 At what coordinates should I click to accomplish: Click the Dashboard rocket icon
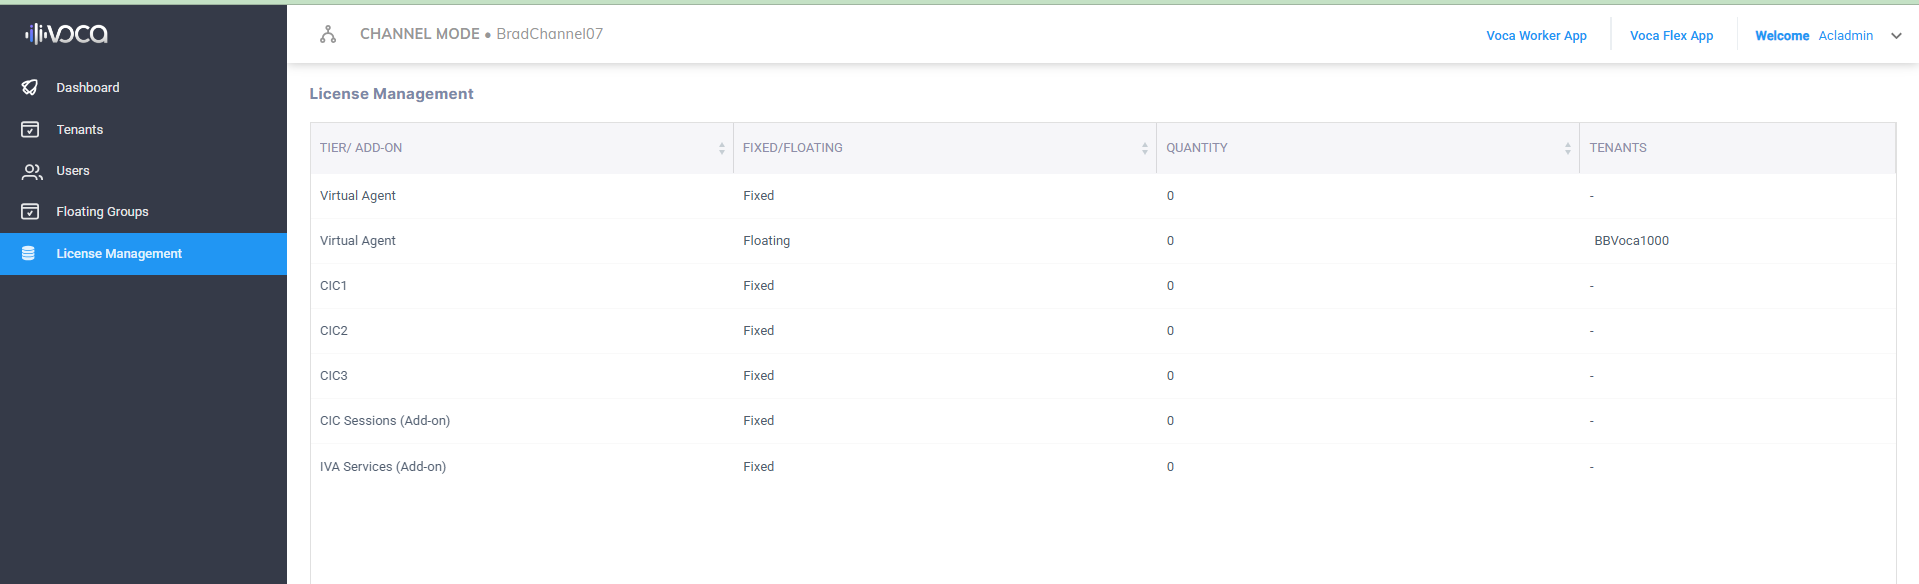click(30, 88)
